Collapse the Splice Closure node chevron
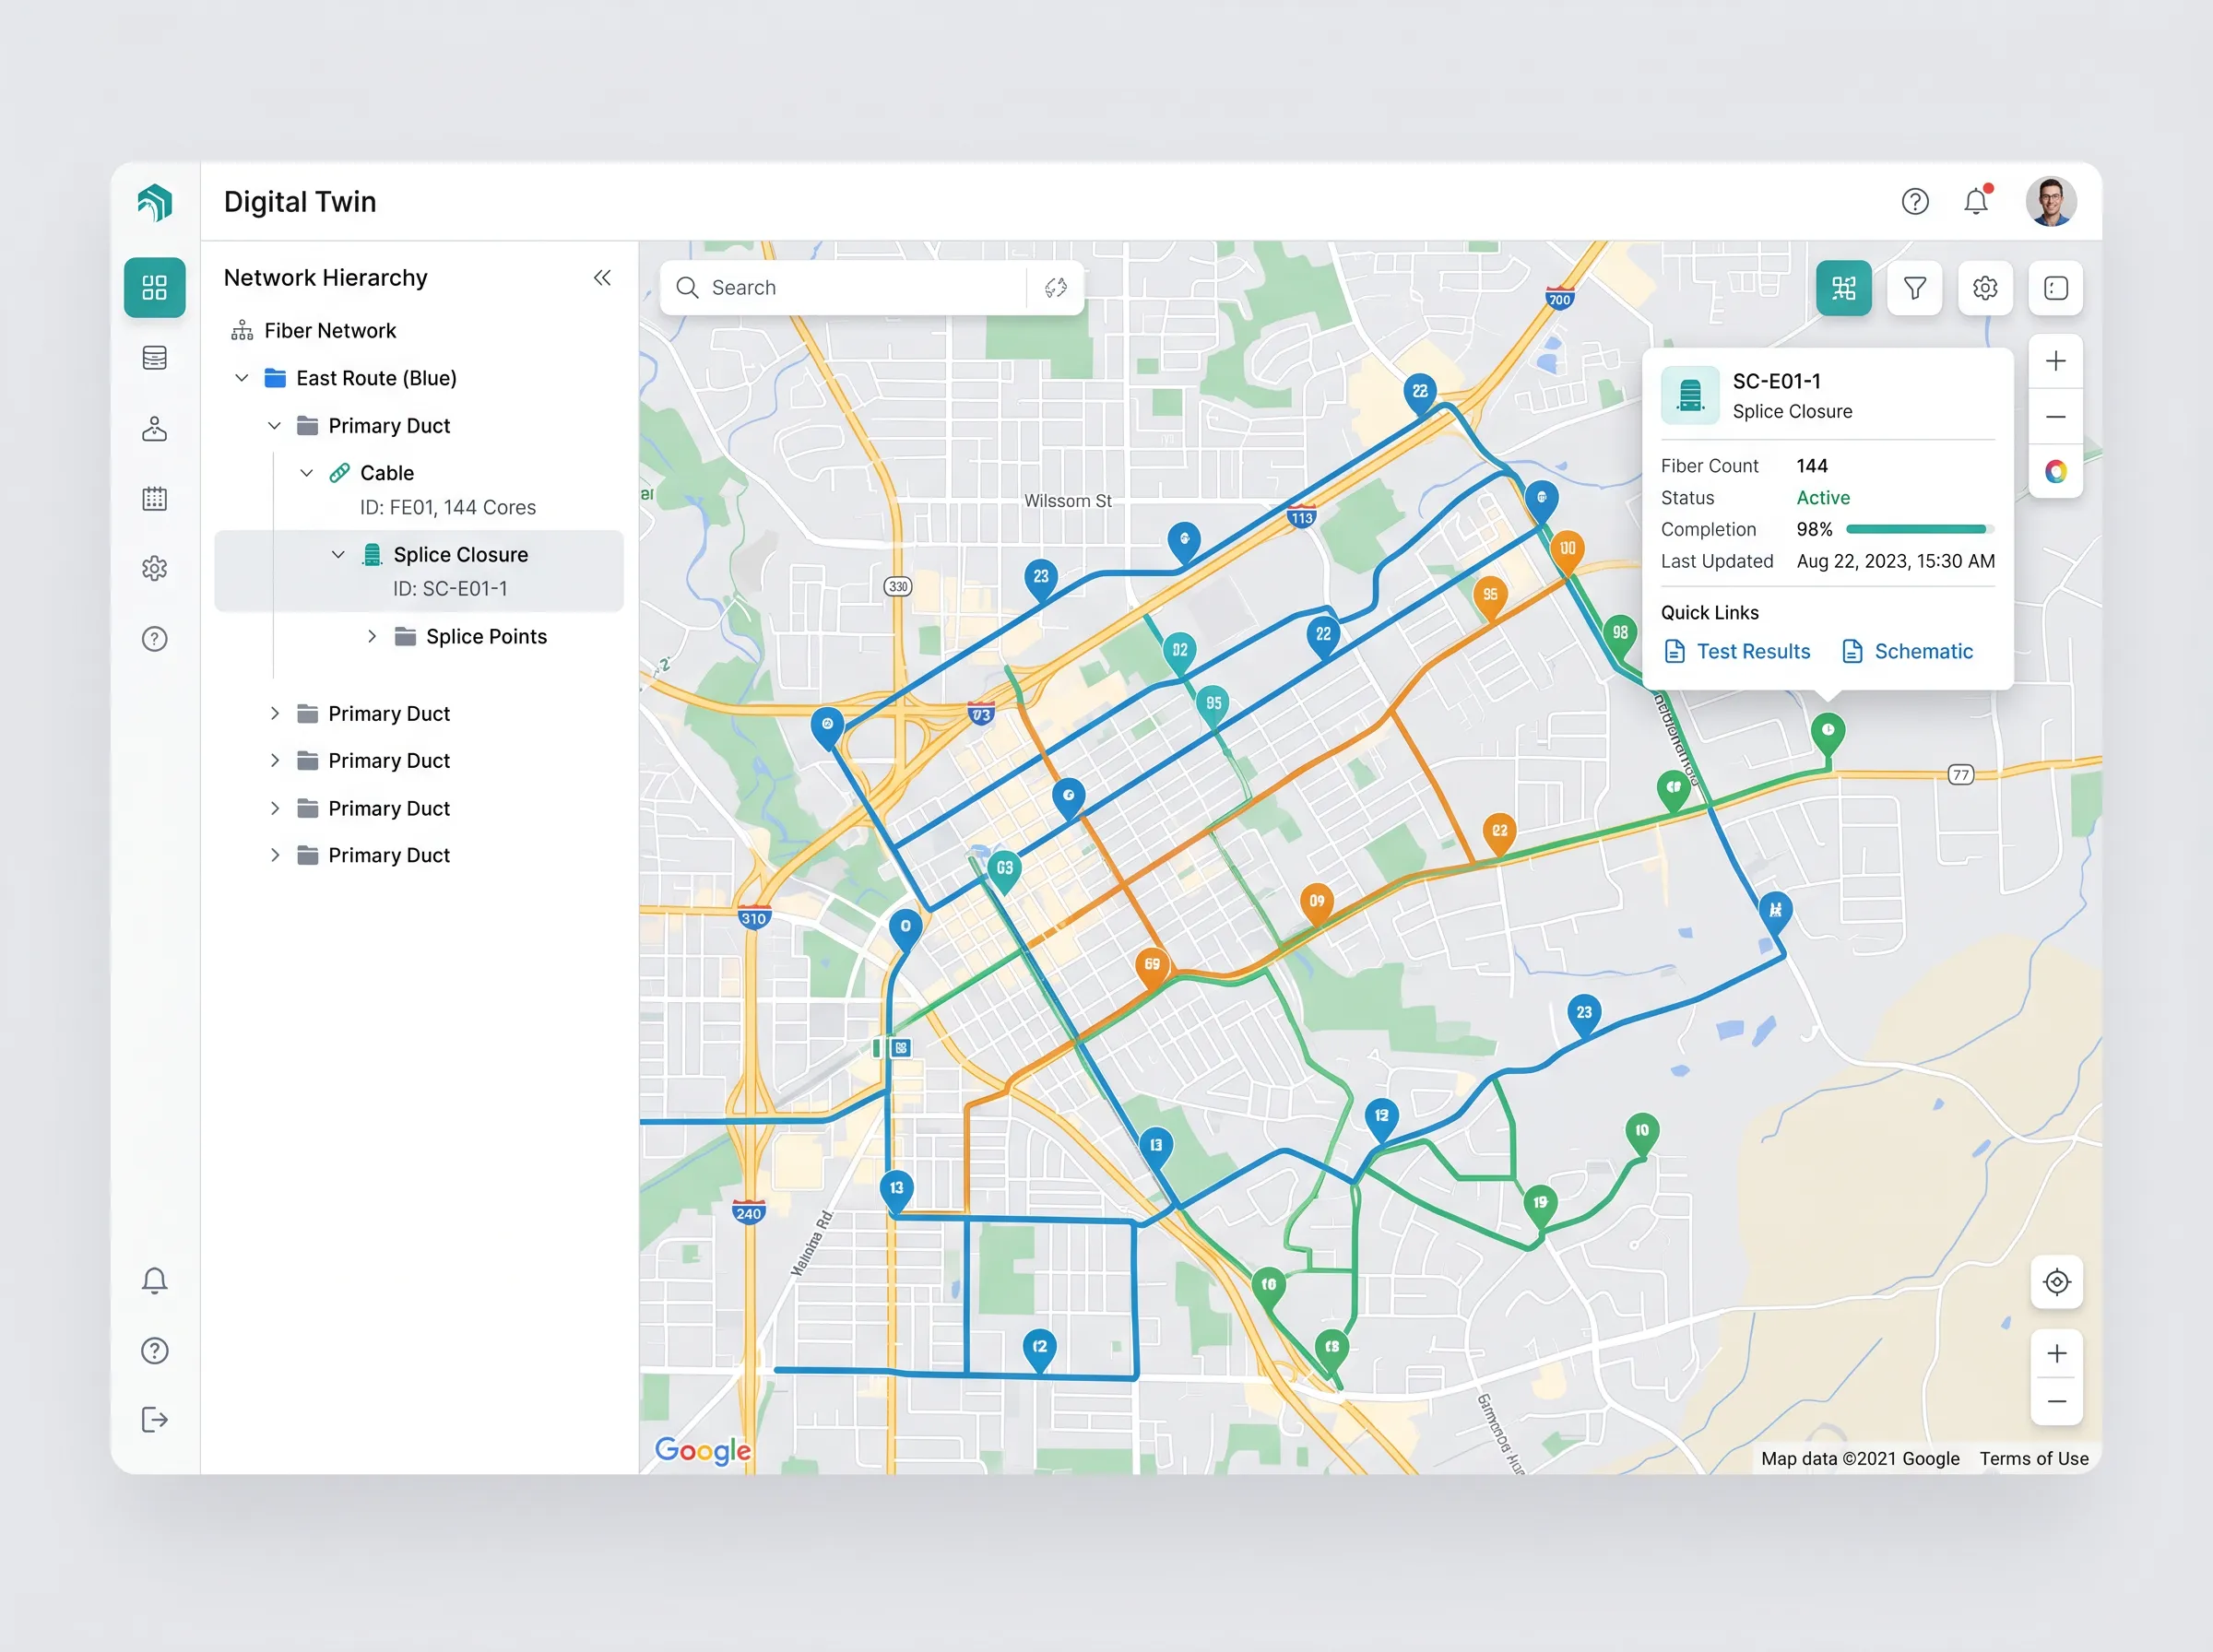Image resolution: width=2213 pixels, height=1652 pixels. tap(339, 555)
